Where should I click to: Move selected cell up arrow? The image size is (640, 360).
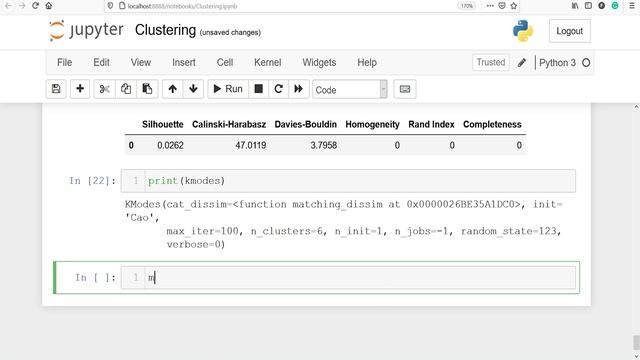click(x=173, y=89)
